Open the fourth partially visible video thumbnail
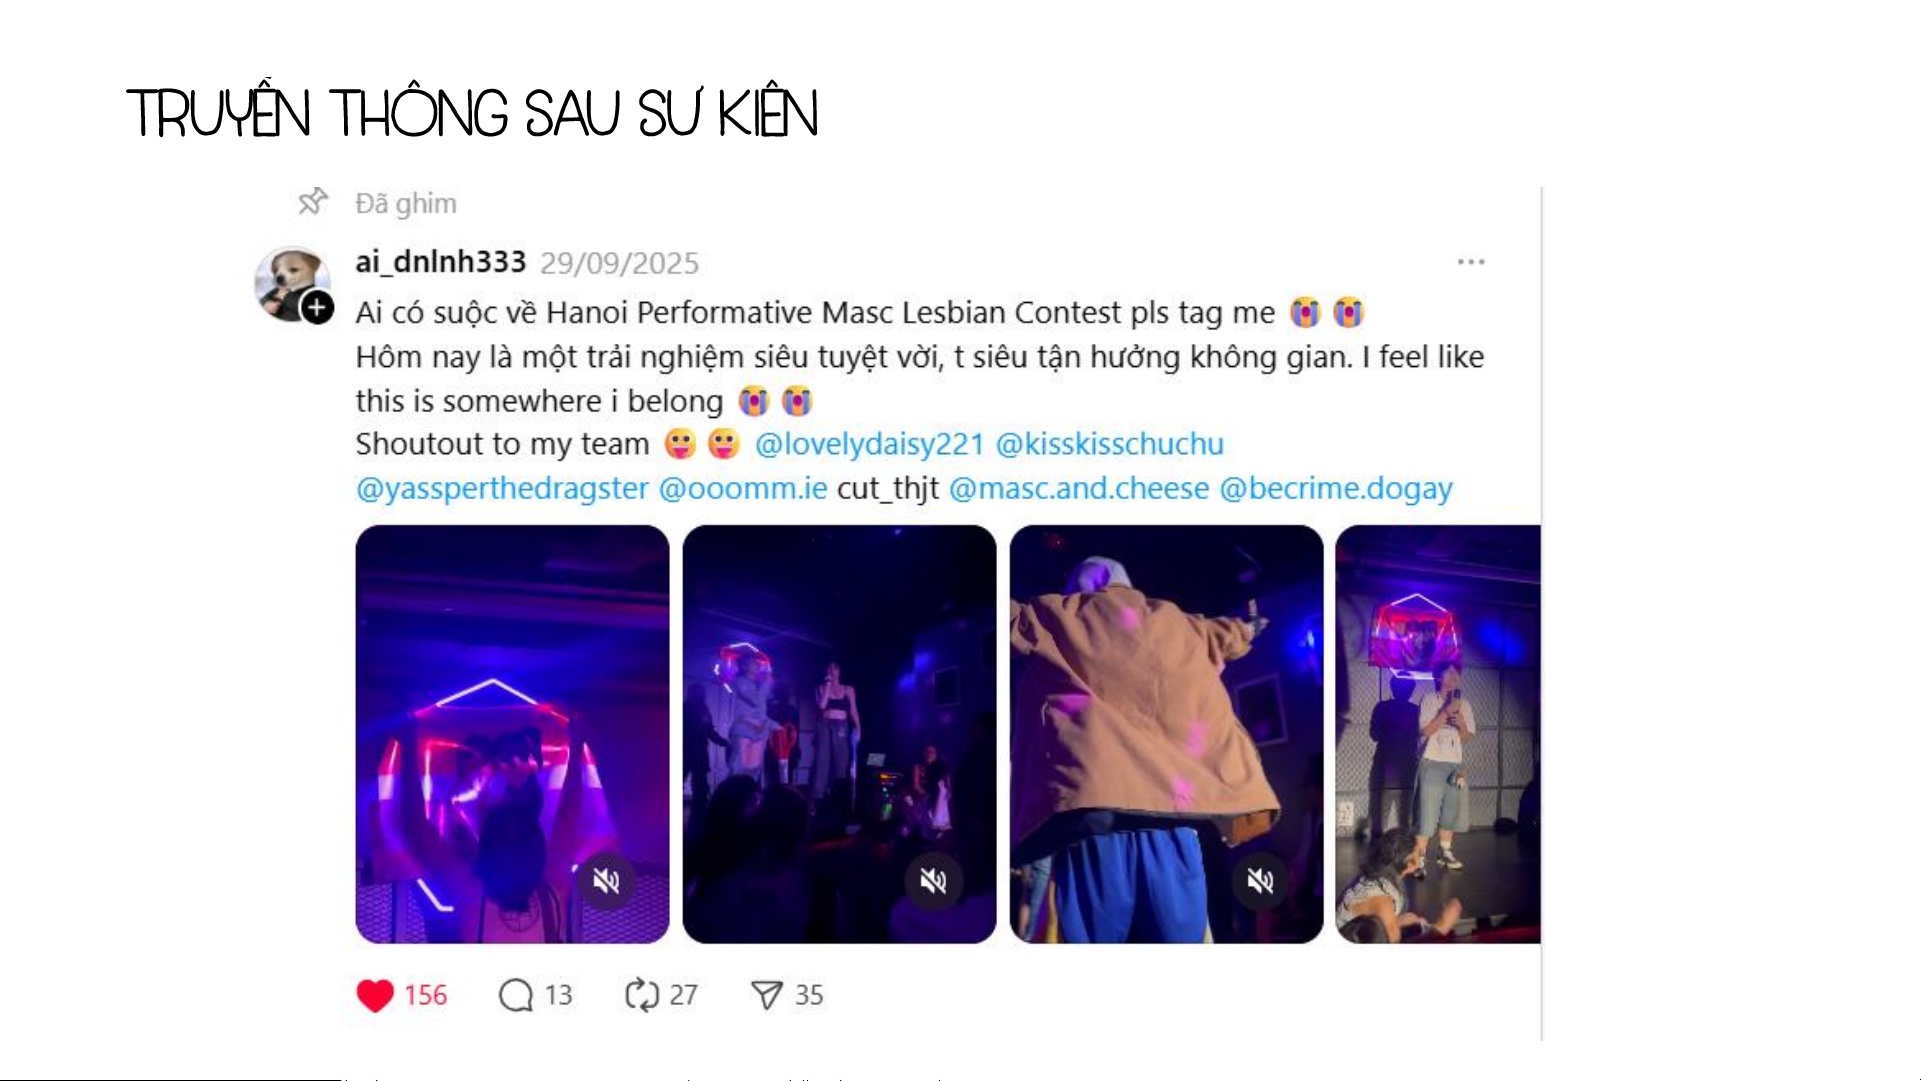 1438,734
